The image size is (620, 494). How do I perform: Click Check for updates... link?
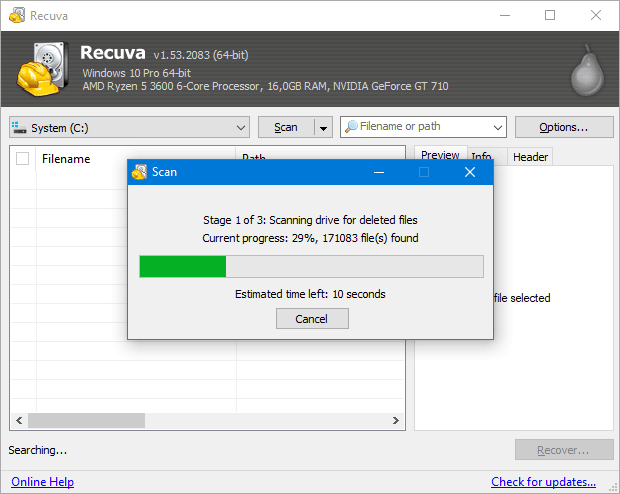point(543,482)
